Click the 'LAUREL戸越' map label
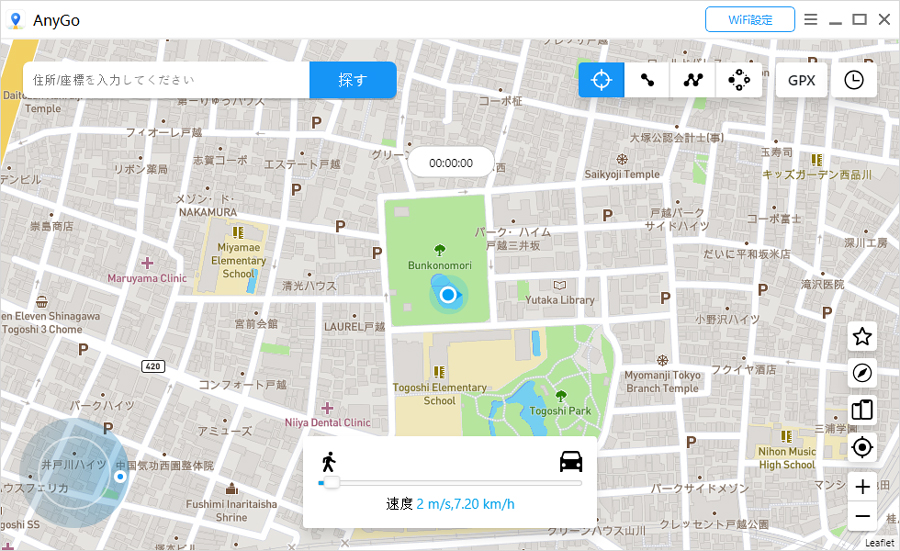Image resolution: width=900 pixels, height=551 pixels. tap(354, 327)
